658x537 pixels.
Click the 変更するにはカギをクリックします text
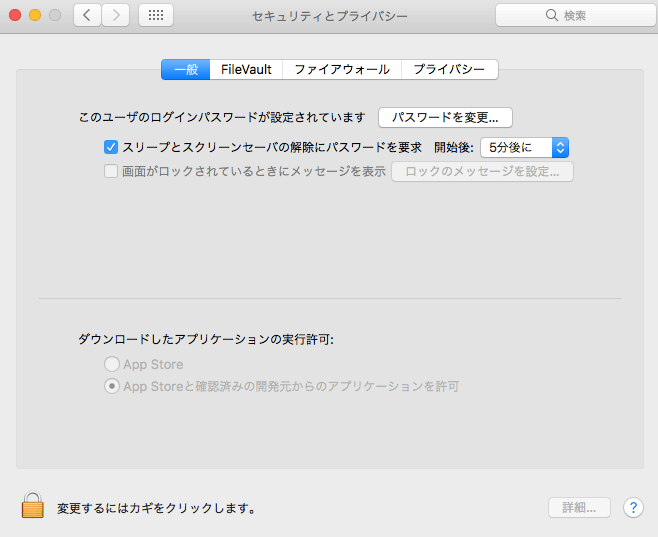coord(157,508)
